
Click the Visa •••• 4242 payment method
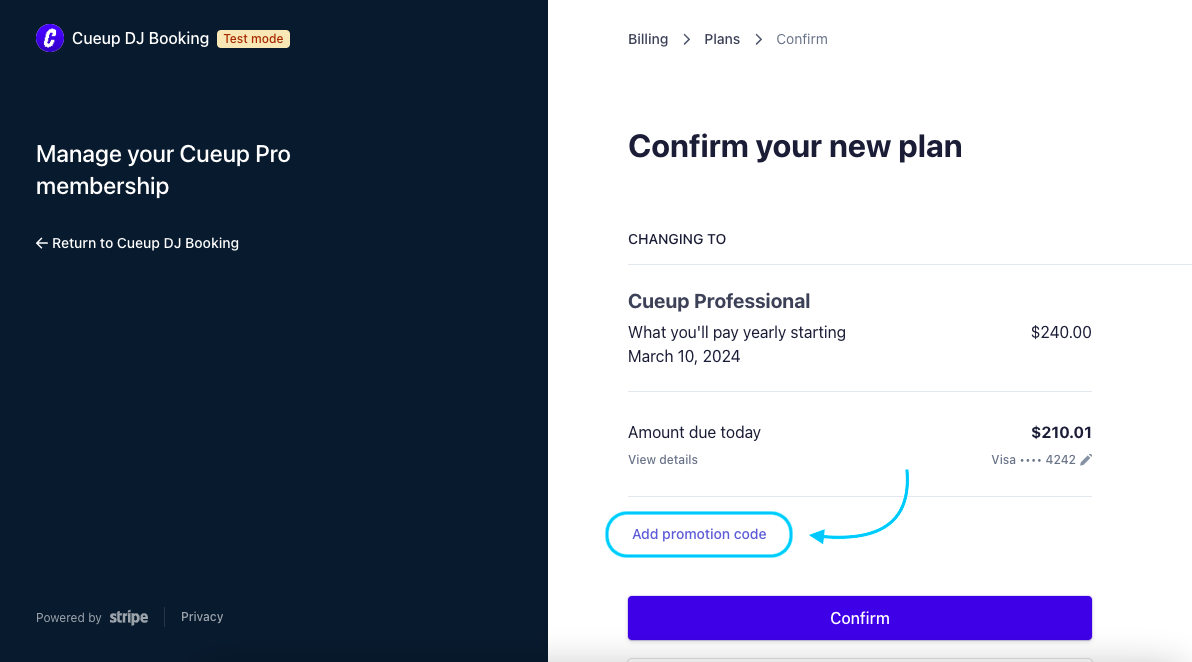tap(1033, 459)
